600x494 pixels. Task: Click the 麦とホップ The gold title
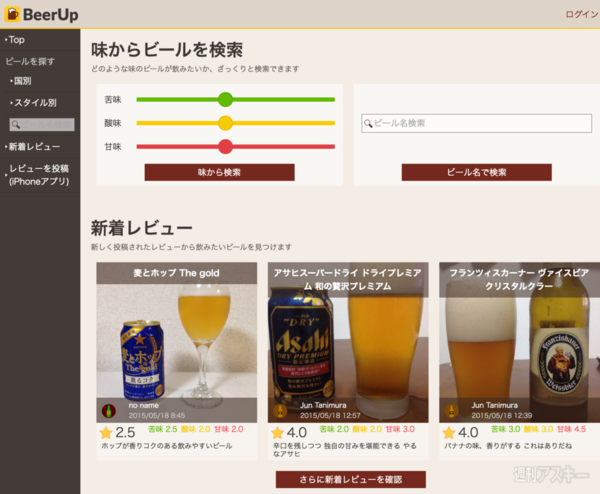(176, 273)
